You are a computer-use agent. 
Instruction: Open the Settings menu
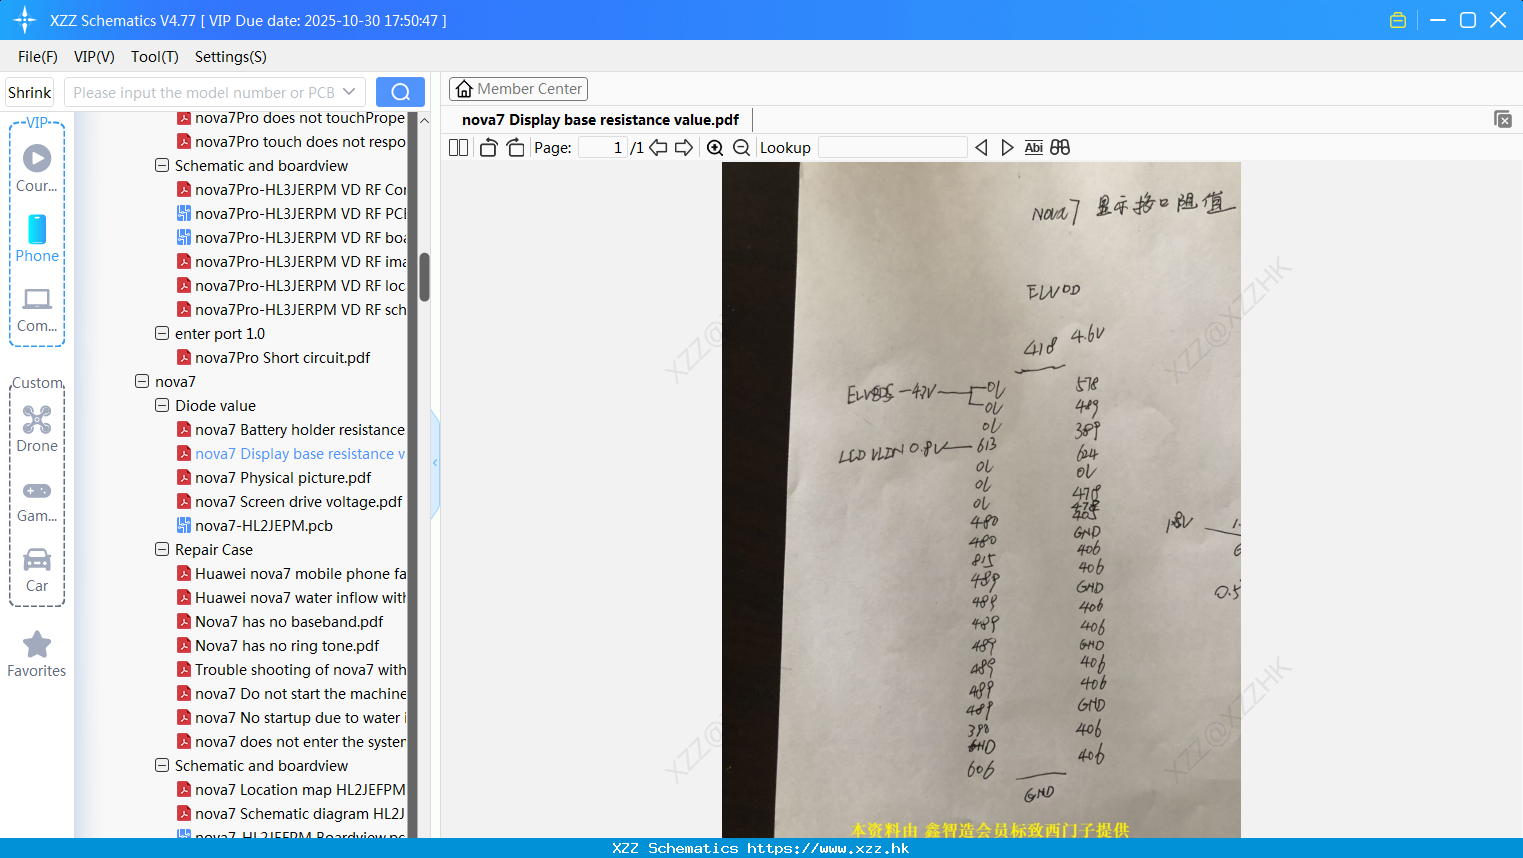[x=230, y=57]
